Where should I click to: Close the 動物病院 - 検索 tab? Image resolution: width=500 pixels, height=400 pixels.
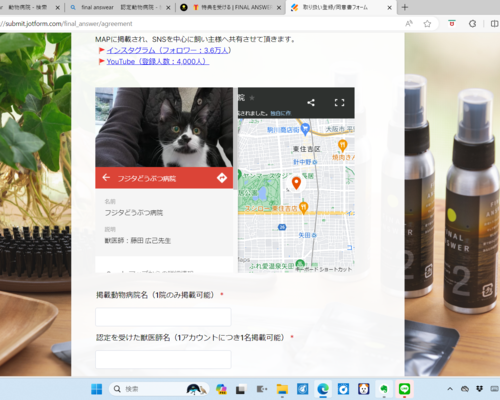pyautogui.click(x=57, y=7)
